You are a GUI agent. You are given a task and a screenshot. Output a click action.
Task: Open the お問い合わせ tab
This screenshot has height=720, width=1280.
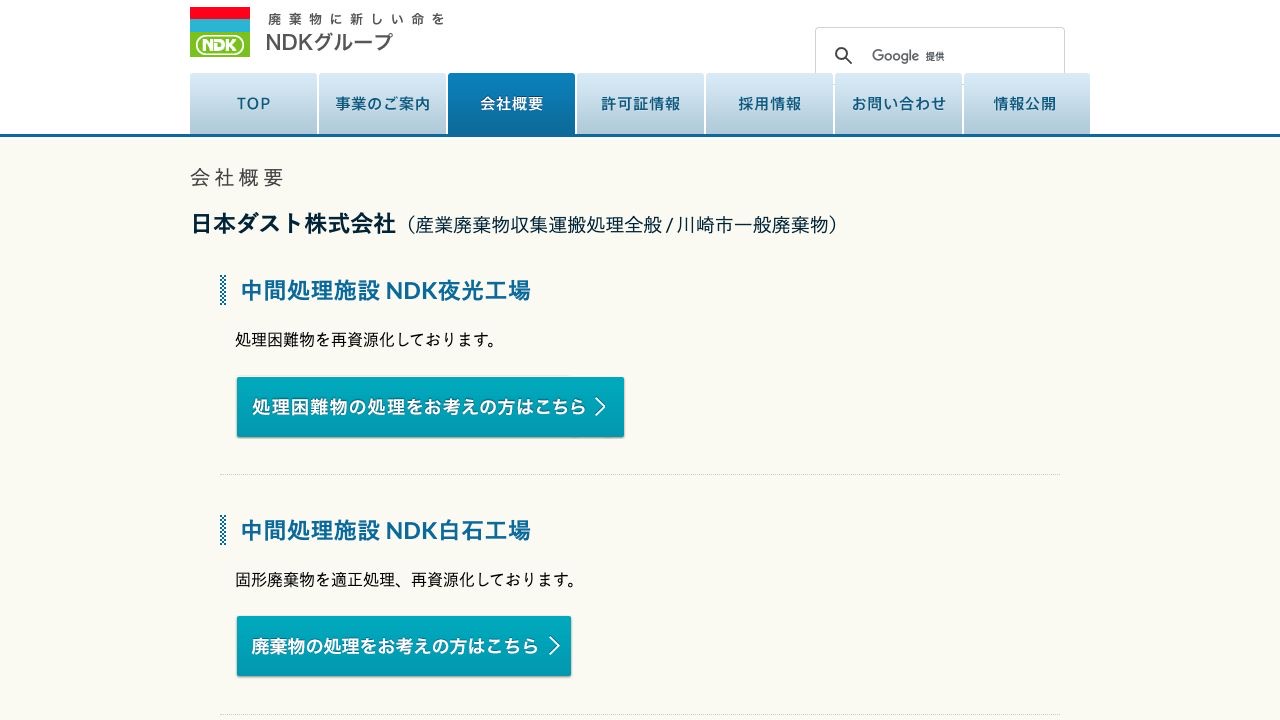[898, 104]
